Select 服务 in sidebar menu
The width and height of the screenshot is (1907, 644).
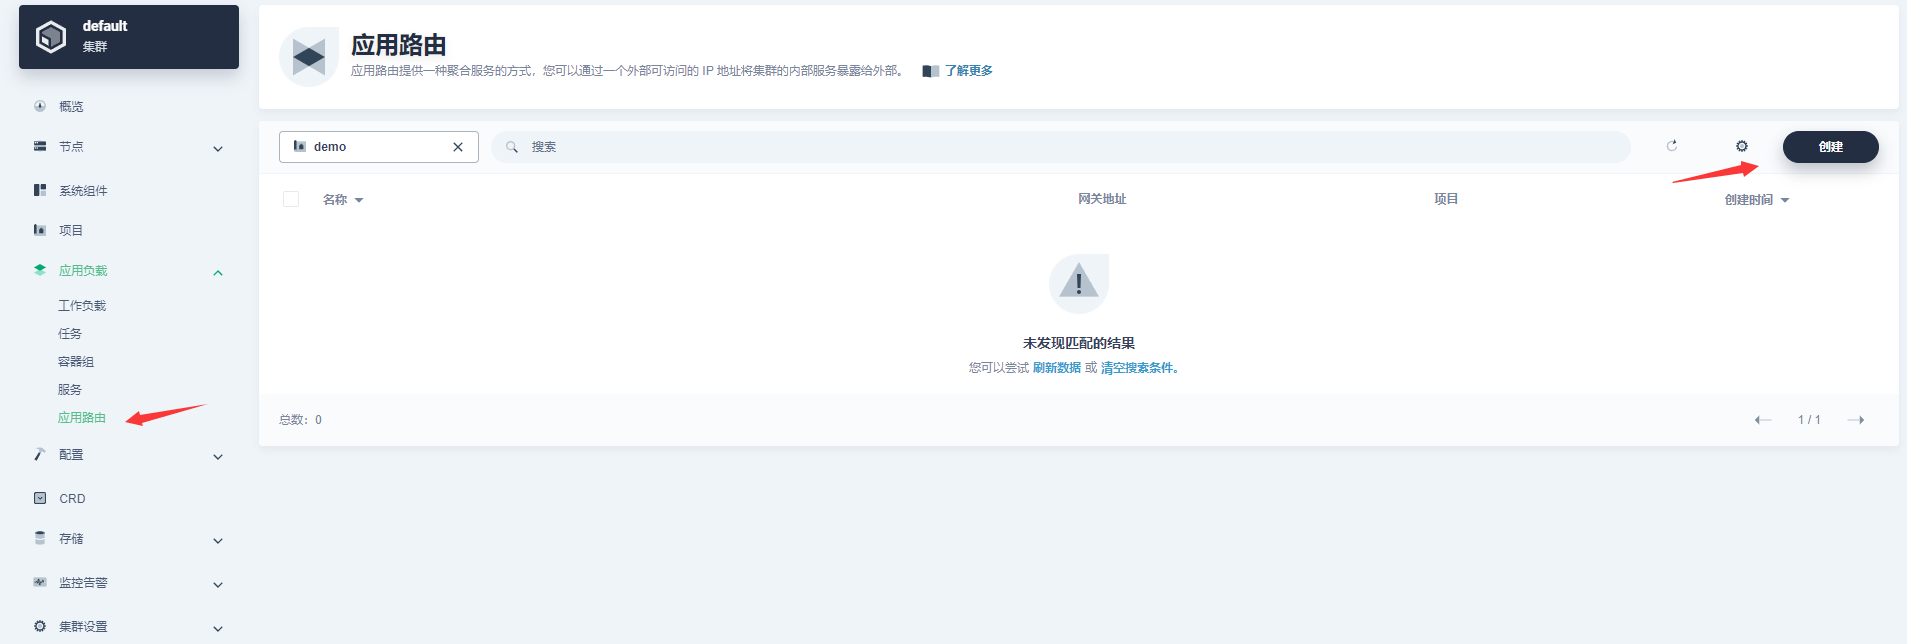click(70, 390)
